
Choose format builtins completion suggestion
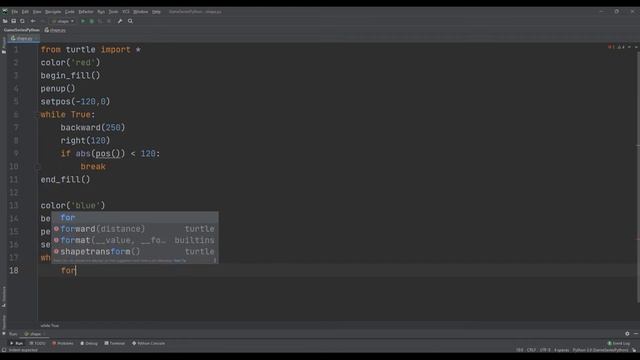135,240
